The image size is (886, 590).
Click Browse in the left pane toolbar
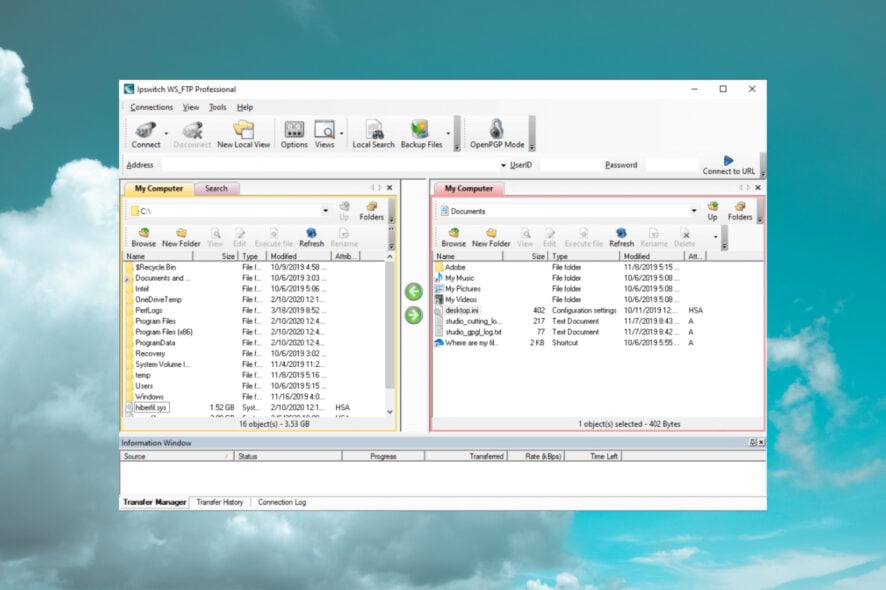(144, 237)
